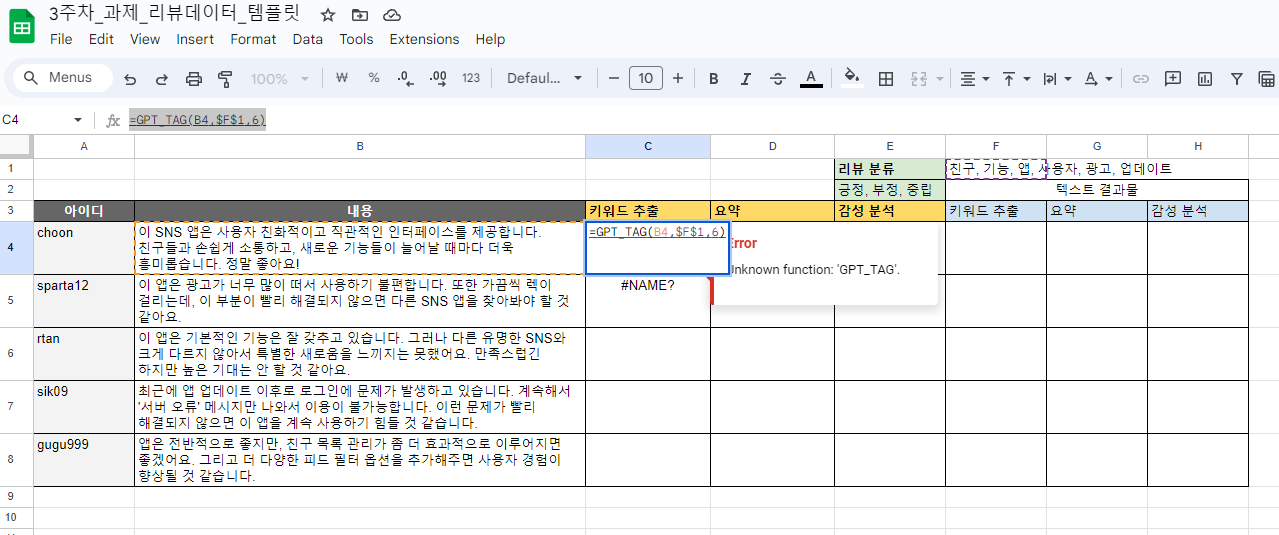
Task: Increase decimal places
Action: (437, 78)
